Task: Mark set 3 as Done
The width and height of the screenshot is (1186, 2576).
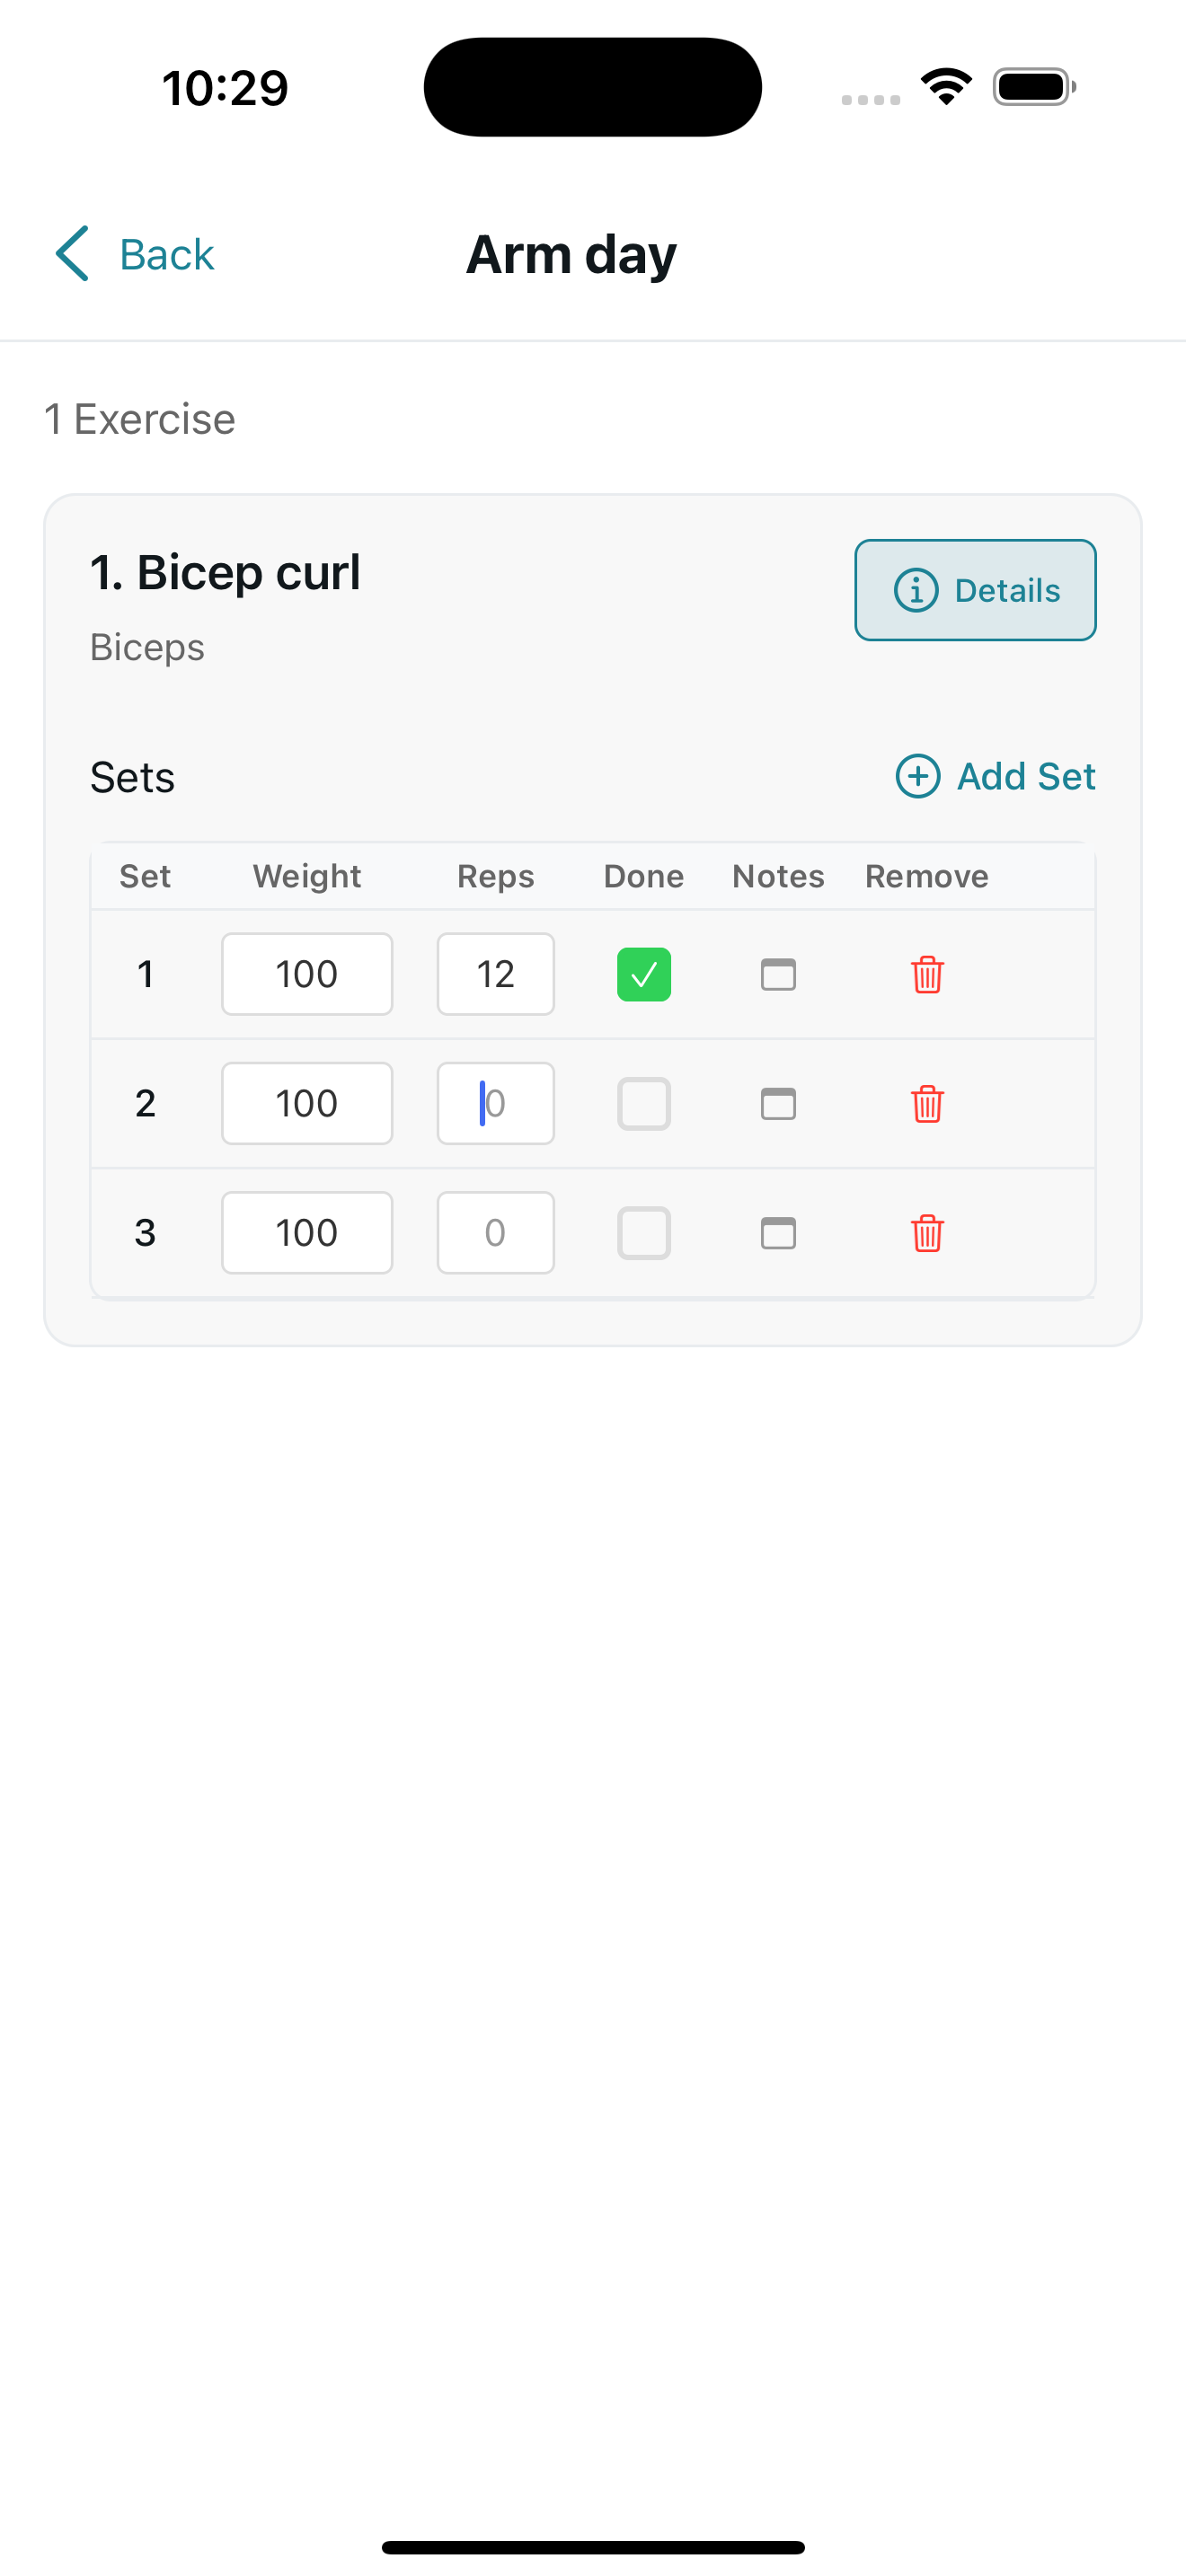Action: coord(643,1233)
